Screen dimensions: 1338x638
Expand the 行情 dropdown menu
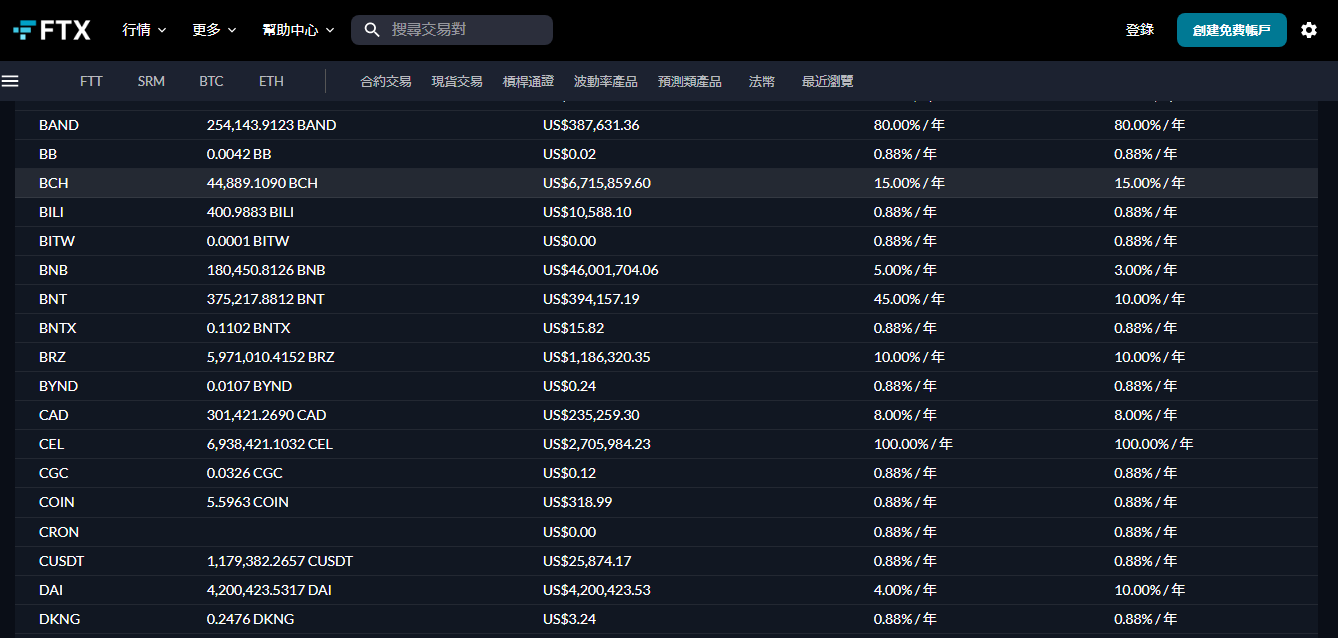coord(144,30)
